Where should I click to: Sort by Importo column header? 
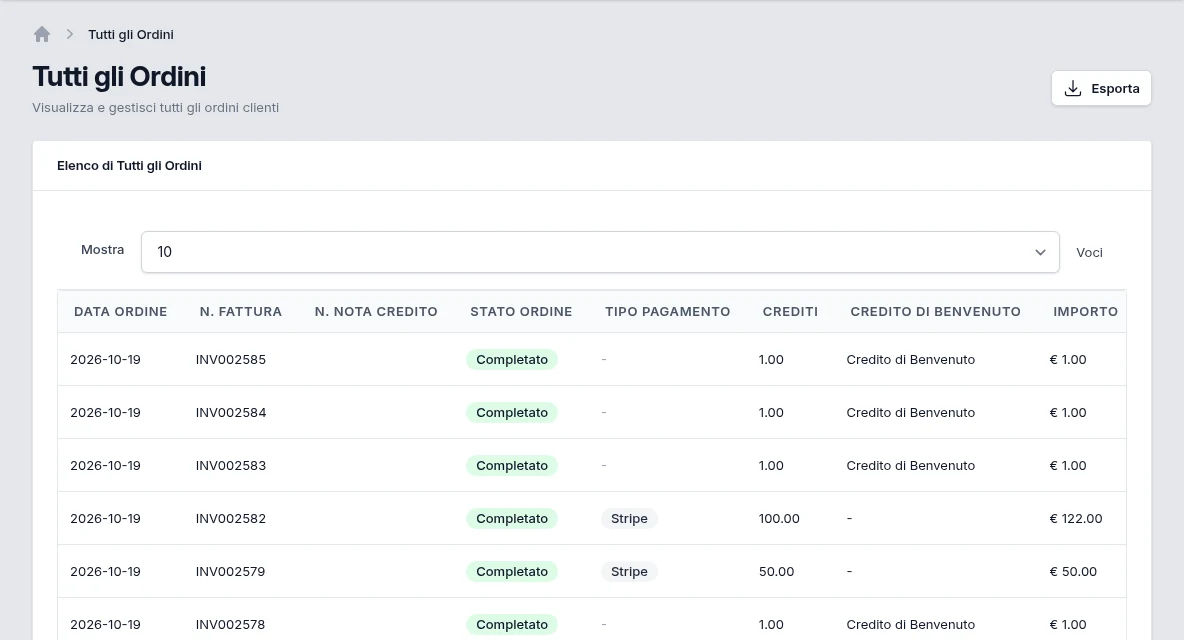tap(1085, 312)
